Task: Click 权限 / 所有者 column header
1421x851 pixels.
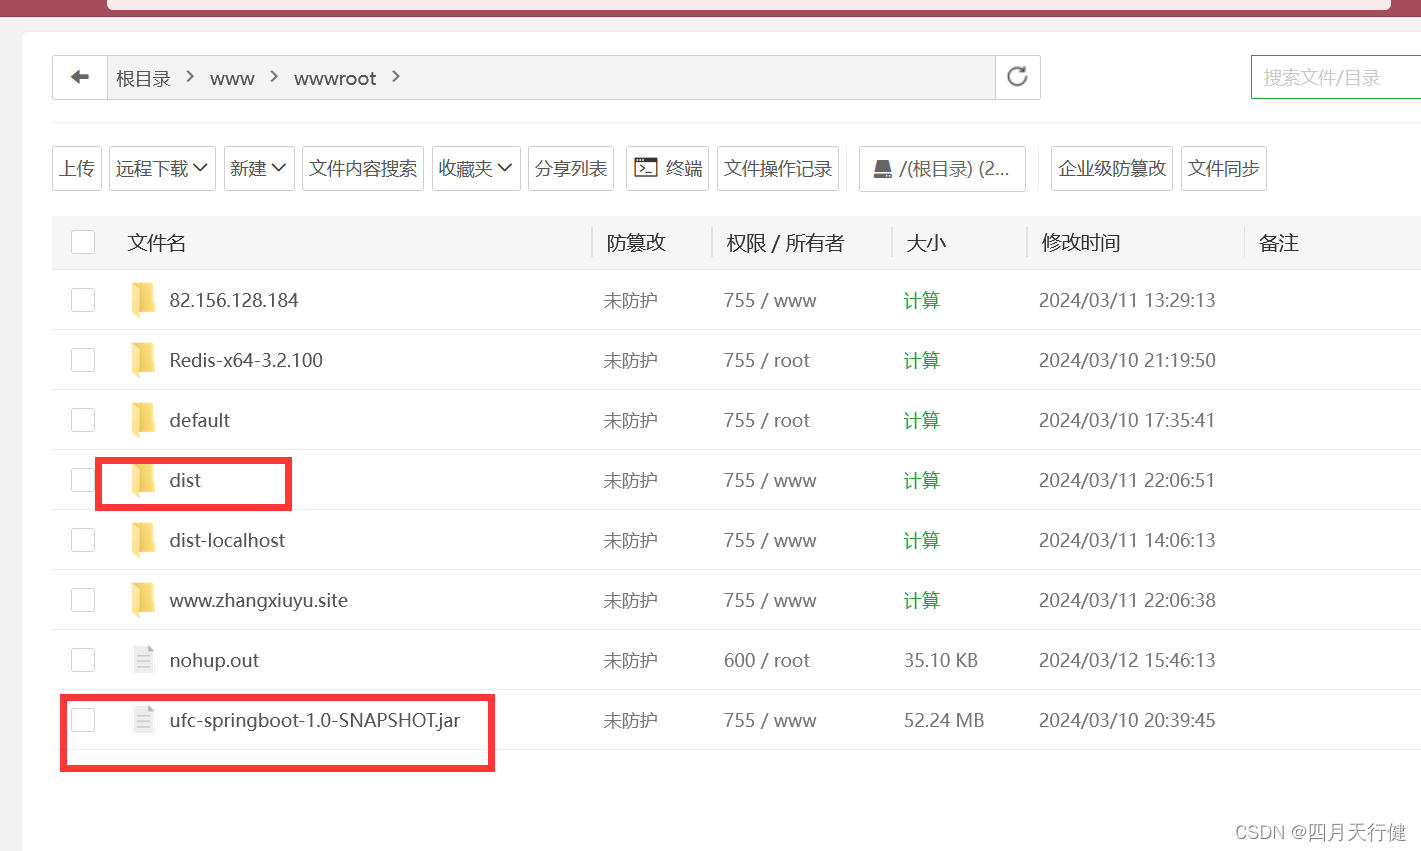Action: coord(785,243)
